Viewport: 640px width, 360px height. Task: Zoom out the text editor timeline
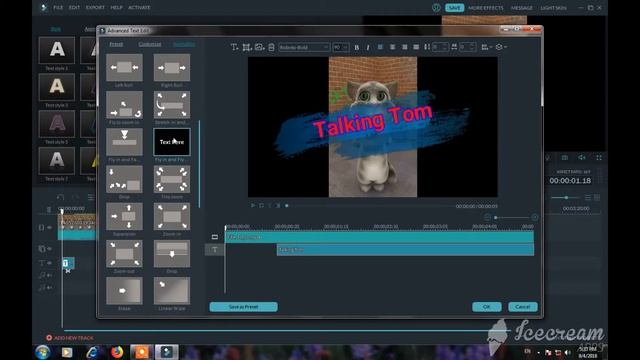[487, 217]
